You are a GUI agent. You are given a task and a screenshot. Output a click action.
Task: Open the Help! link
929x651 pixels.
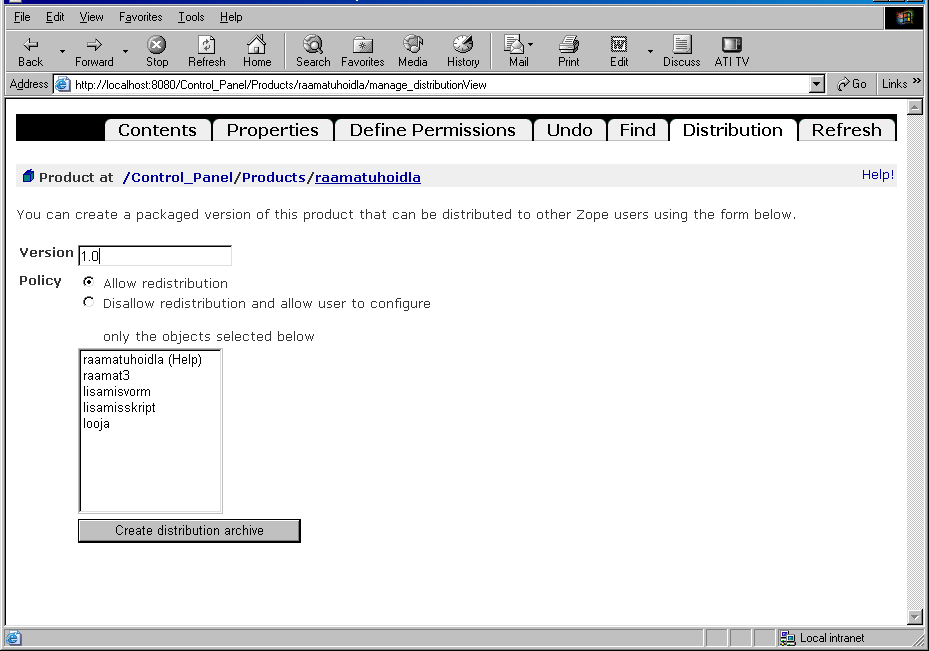pyautogui.click(x=877, y=175)
